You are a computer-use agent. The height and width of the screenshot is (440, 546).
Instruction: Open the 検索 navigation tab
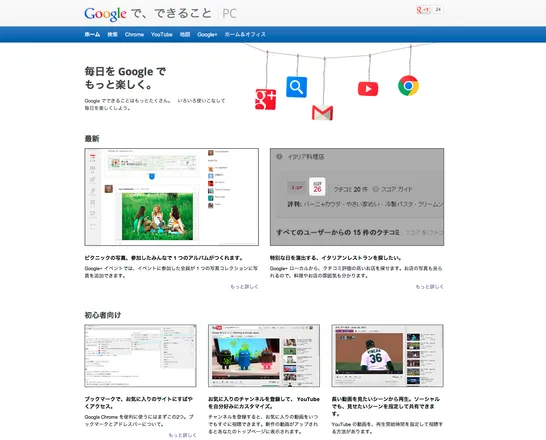point(112,34)
